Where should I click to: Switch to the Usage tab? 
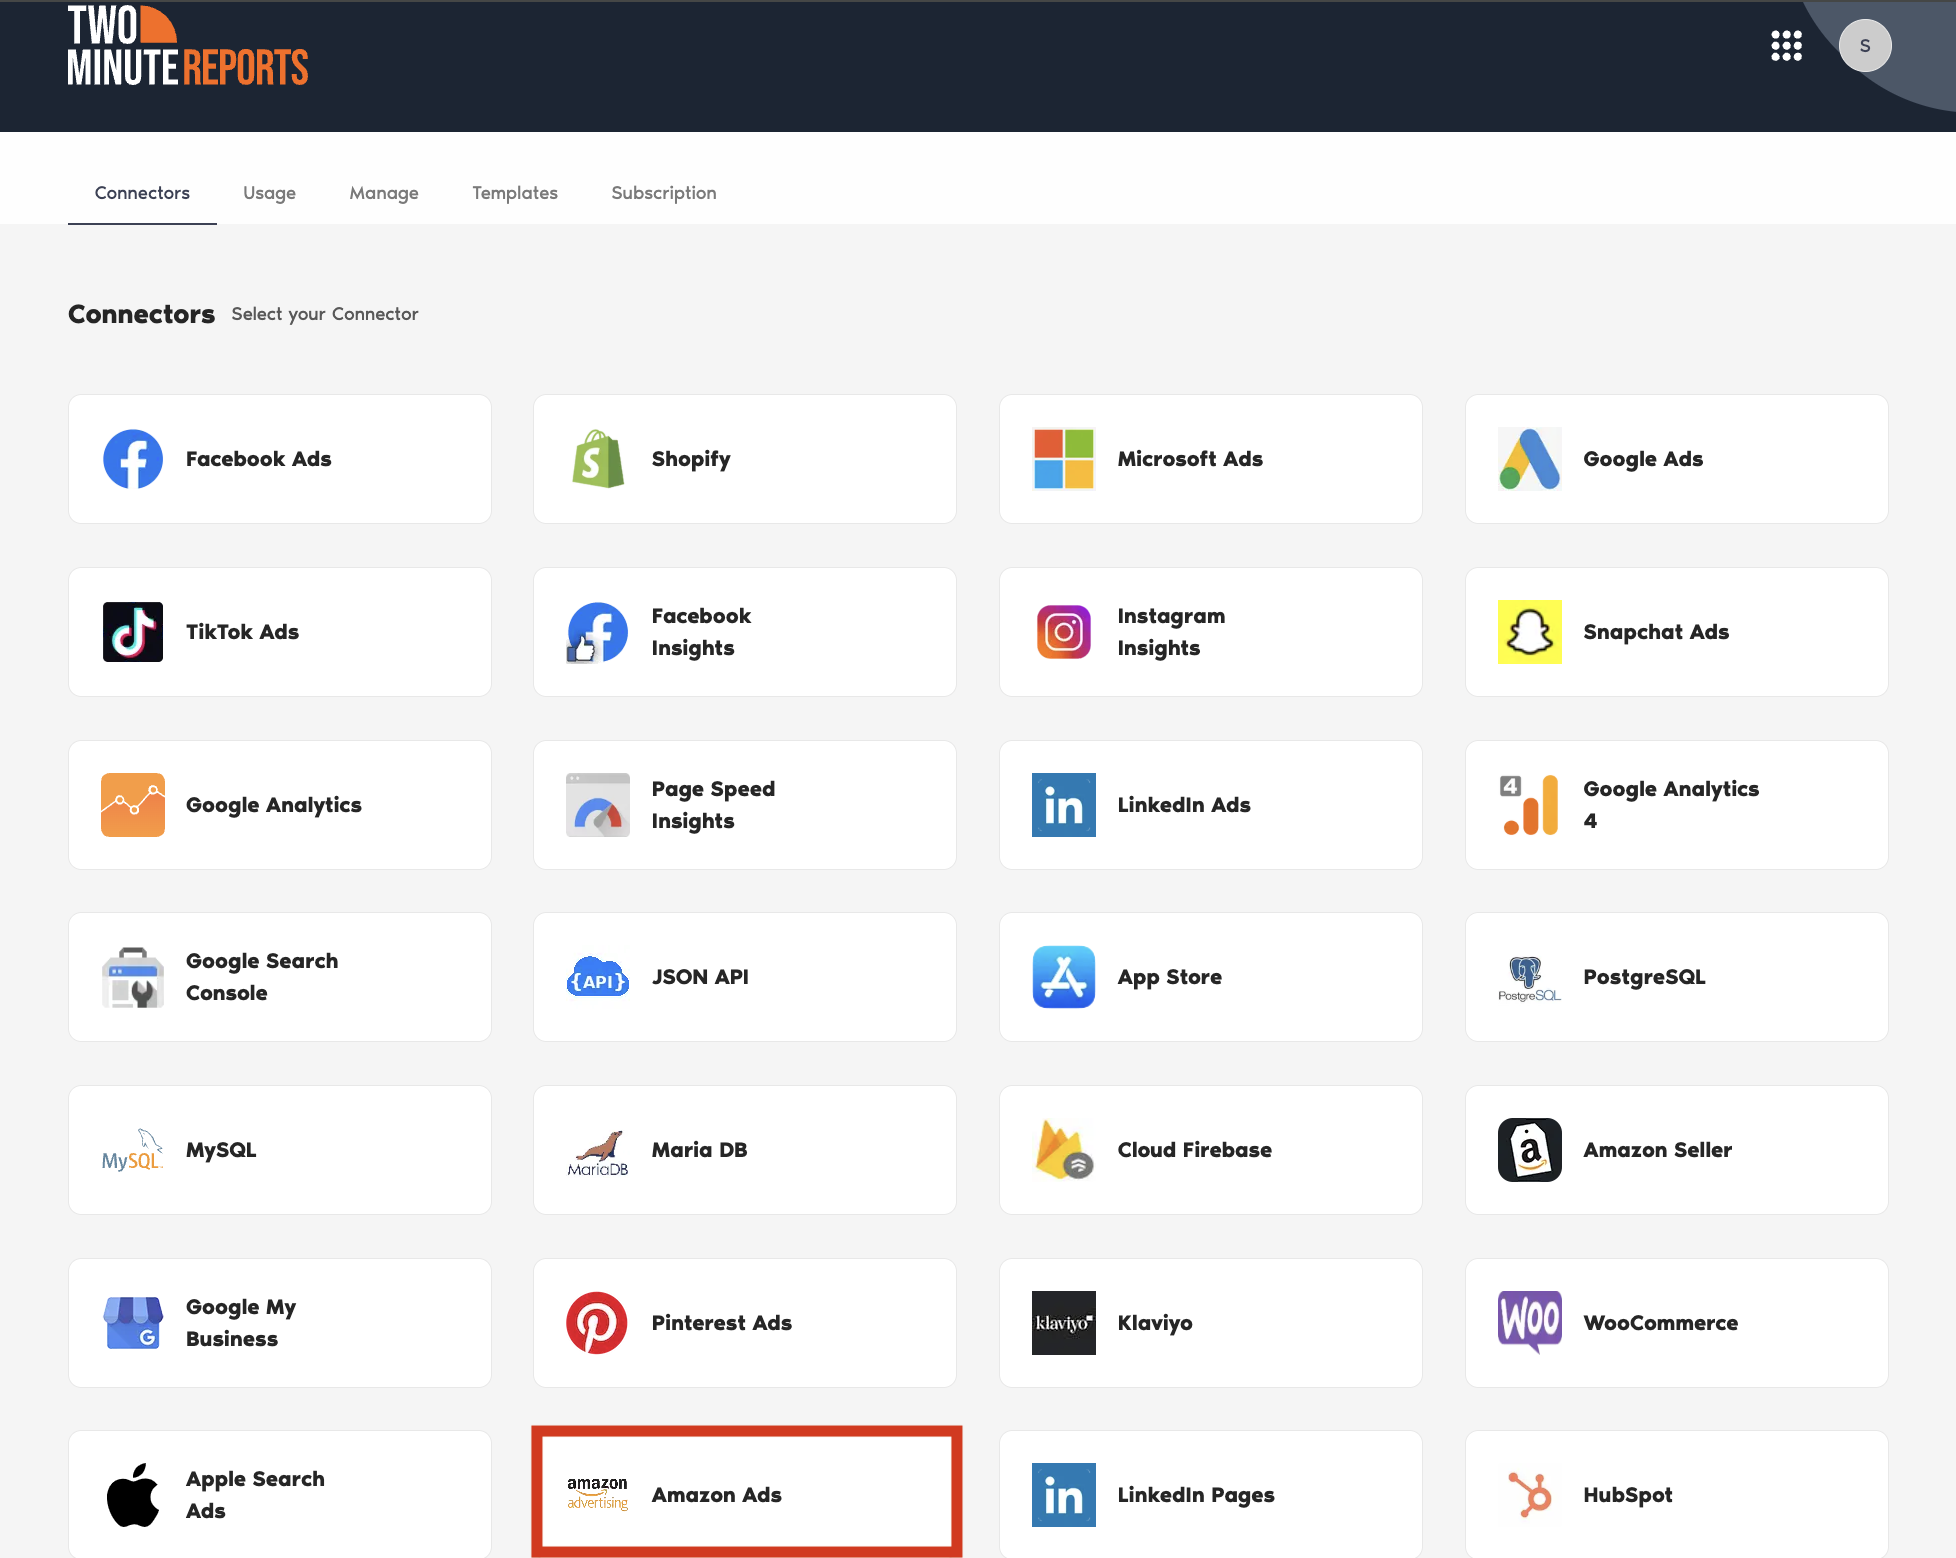[269, 193]
